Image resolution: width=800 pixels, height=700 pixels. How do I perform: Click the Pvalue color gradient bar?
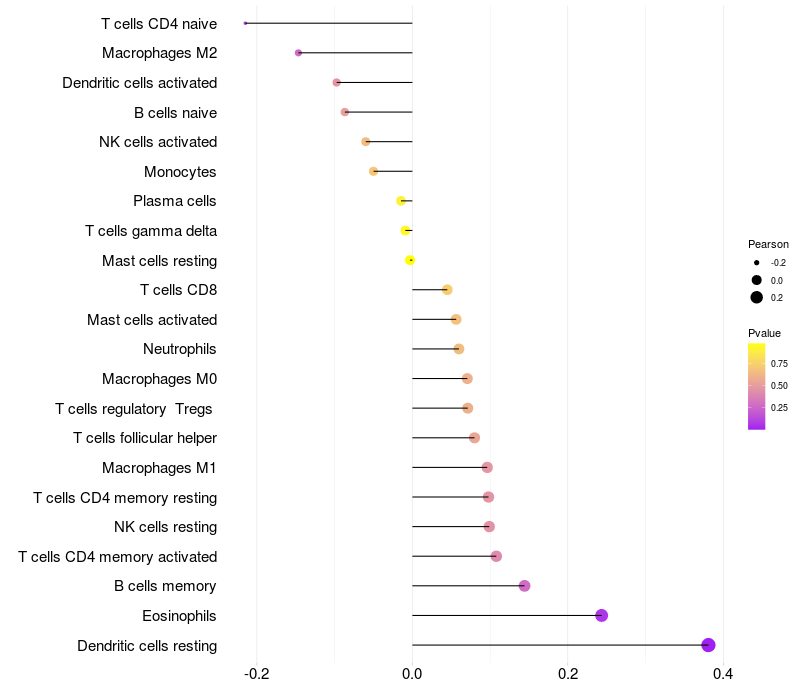pyautogui.click(x=757, y=386)
